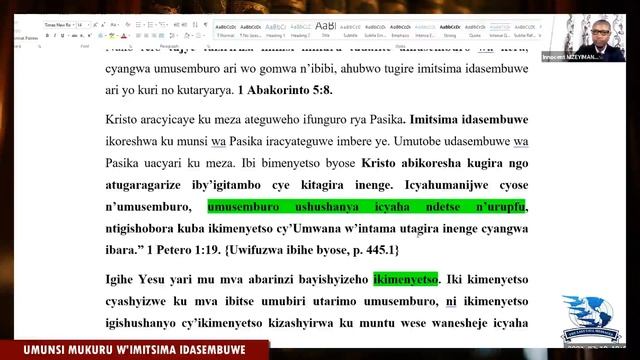Screen dimensions: 640x360
Task: Click the highlighted word 'ikimenyetso'
Action: (405, 280)
